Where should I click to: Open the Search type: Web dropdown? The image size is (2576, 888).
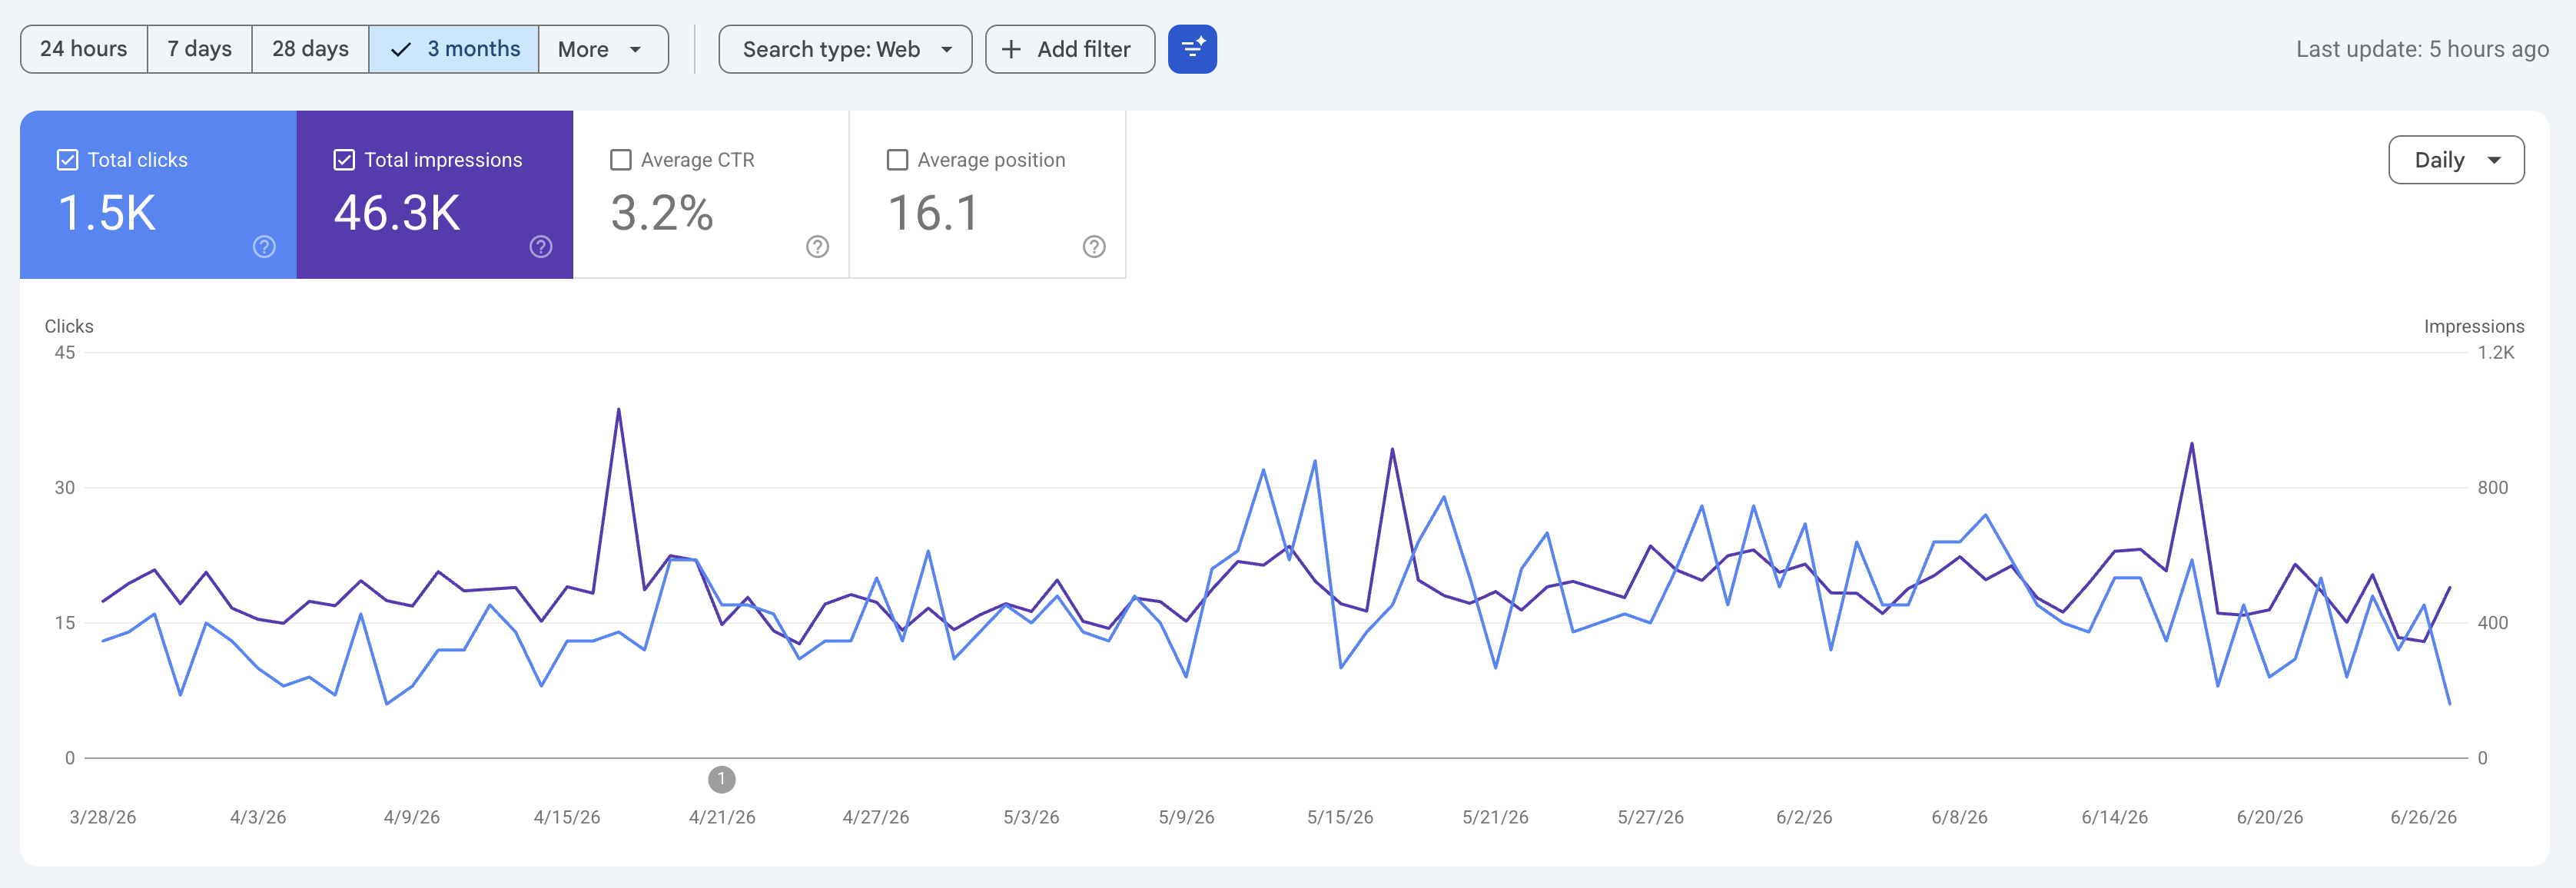click(x=845, y=49)
